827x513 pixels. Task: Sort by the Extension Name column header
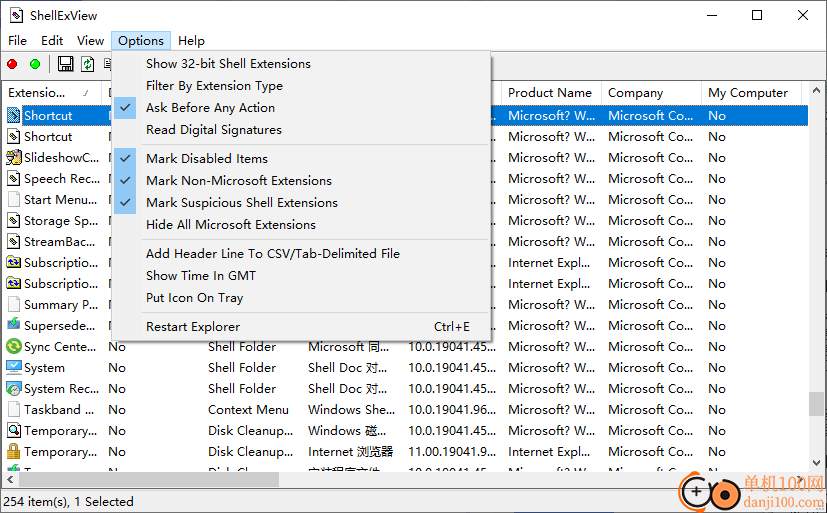click(52, 93)
